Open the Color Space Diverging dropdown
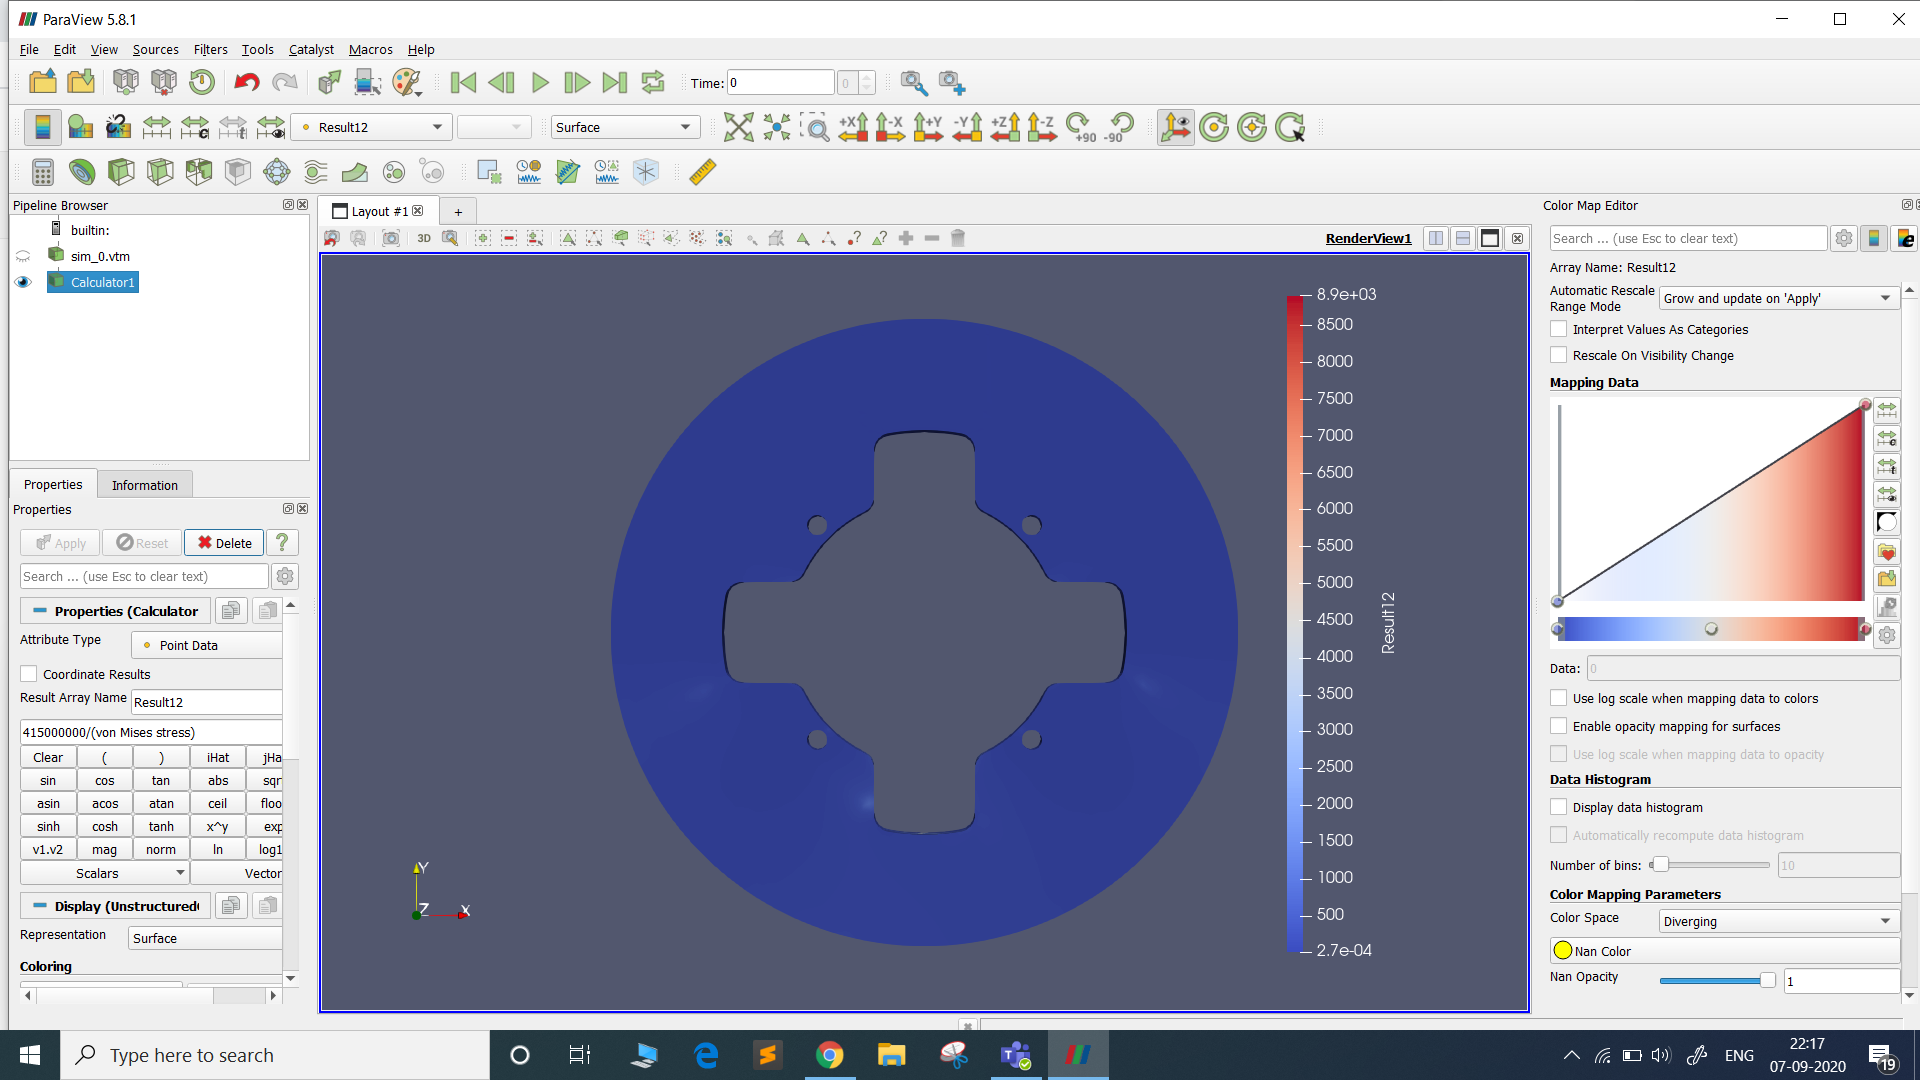Viewport: 1920px width, 1080px height. click(x=1777, y=921)
